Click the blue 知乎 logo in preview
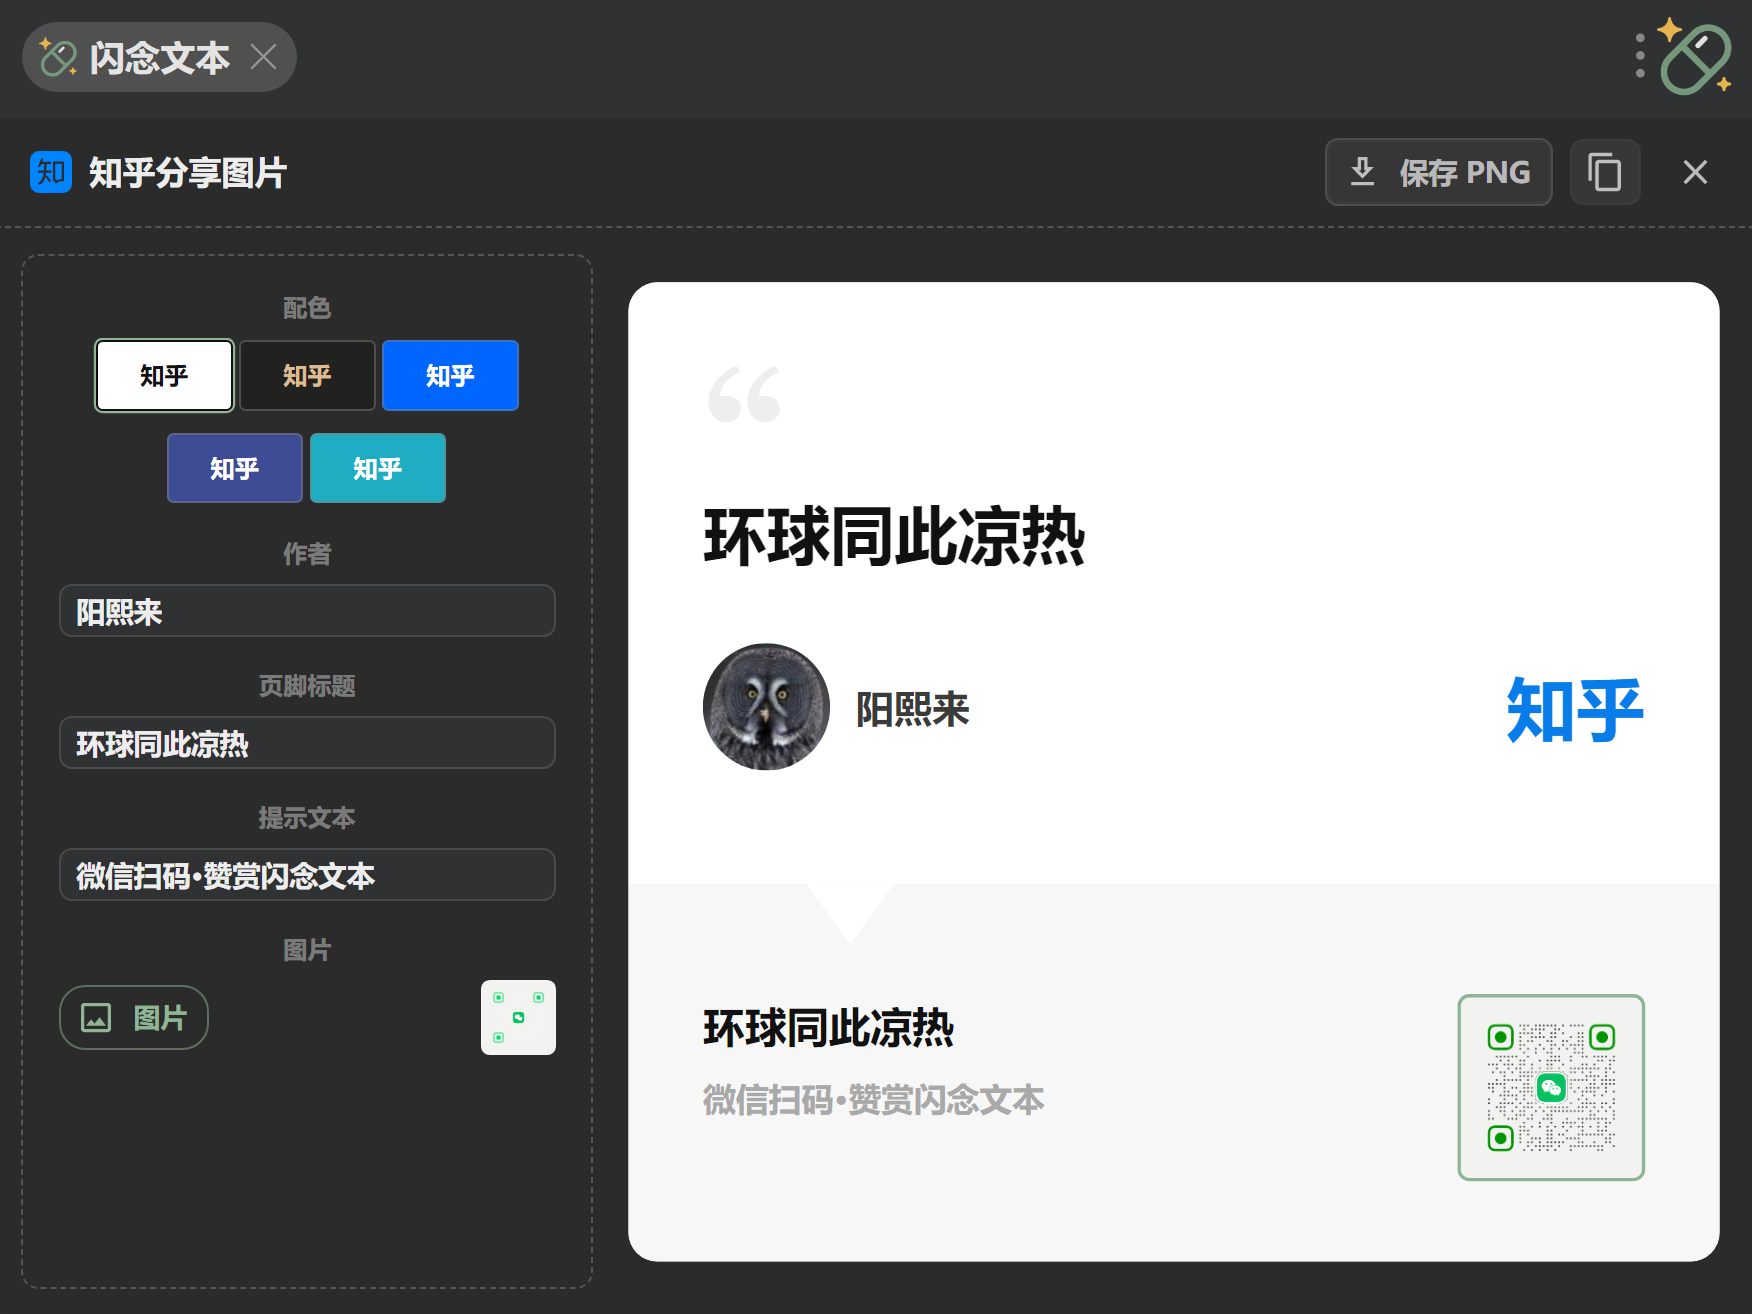 point(1575,710)
